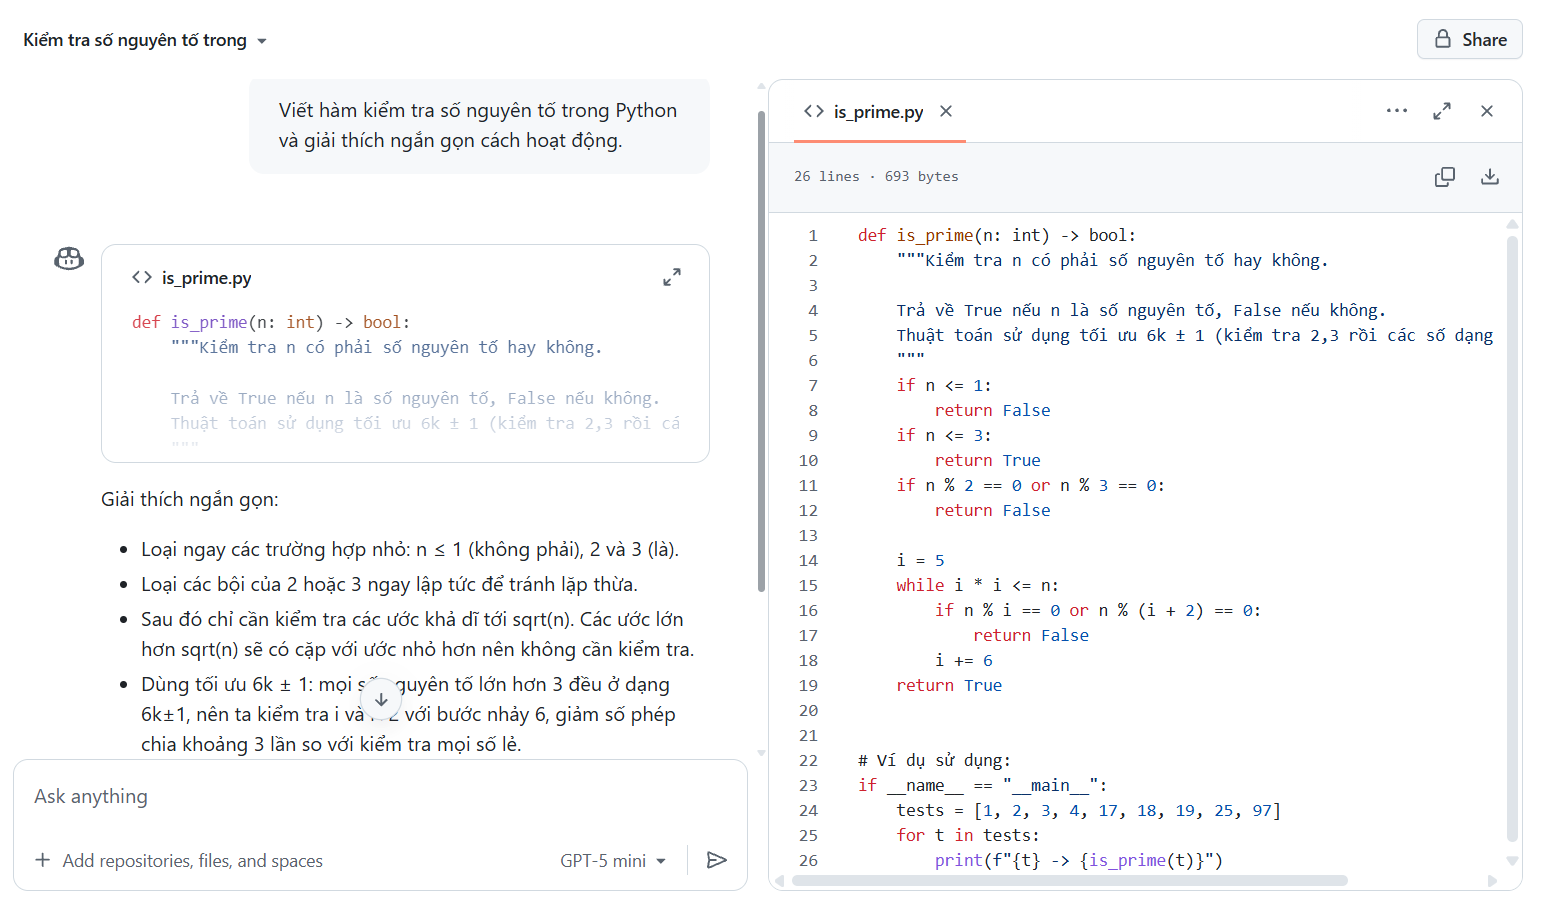Screen dimensions: 1542x905
Task: Close the is_prime.py editor tab
Action: pos(945,111)
